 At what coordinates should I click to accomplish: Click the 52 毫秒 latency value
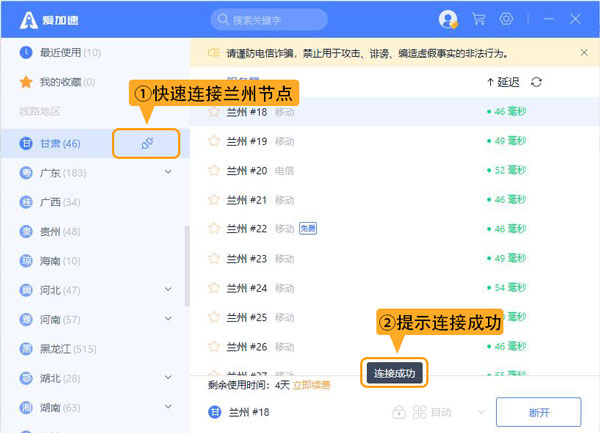coord(507,170)
